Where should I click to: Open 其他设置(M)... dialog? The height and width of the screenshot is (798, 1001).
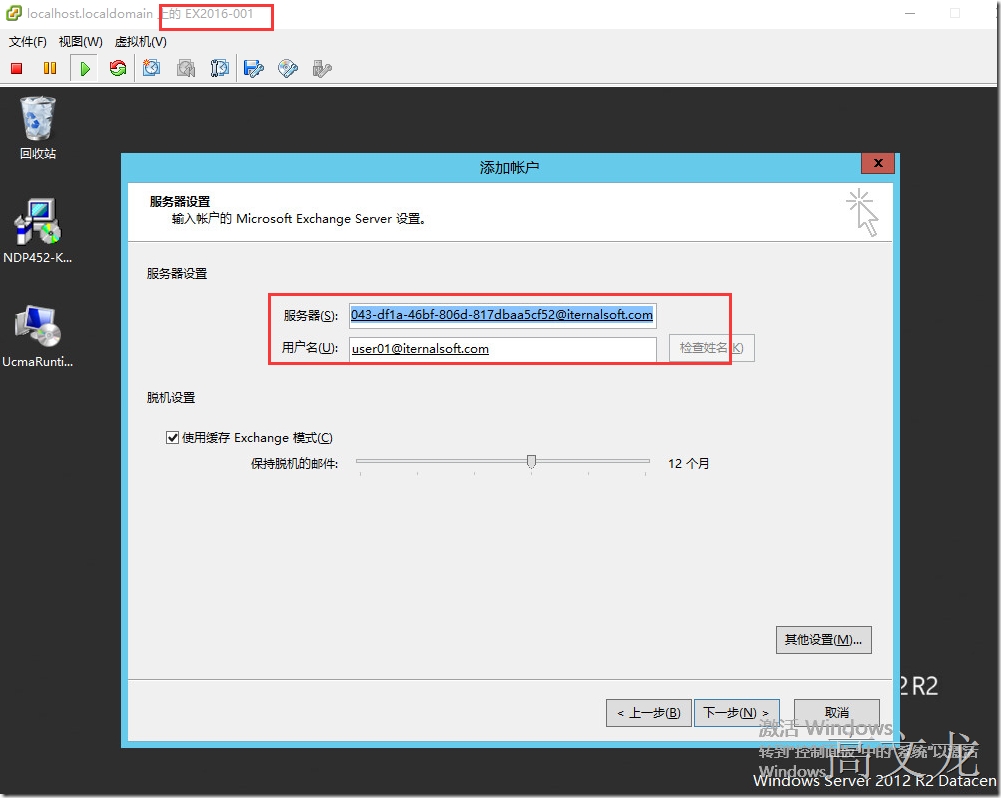pyautogui.click(x=824, y=640)
